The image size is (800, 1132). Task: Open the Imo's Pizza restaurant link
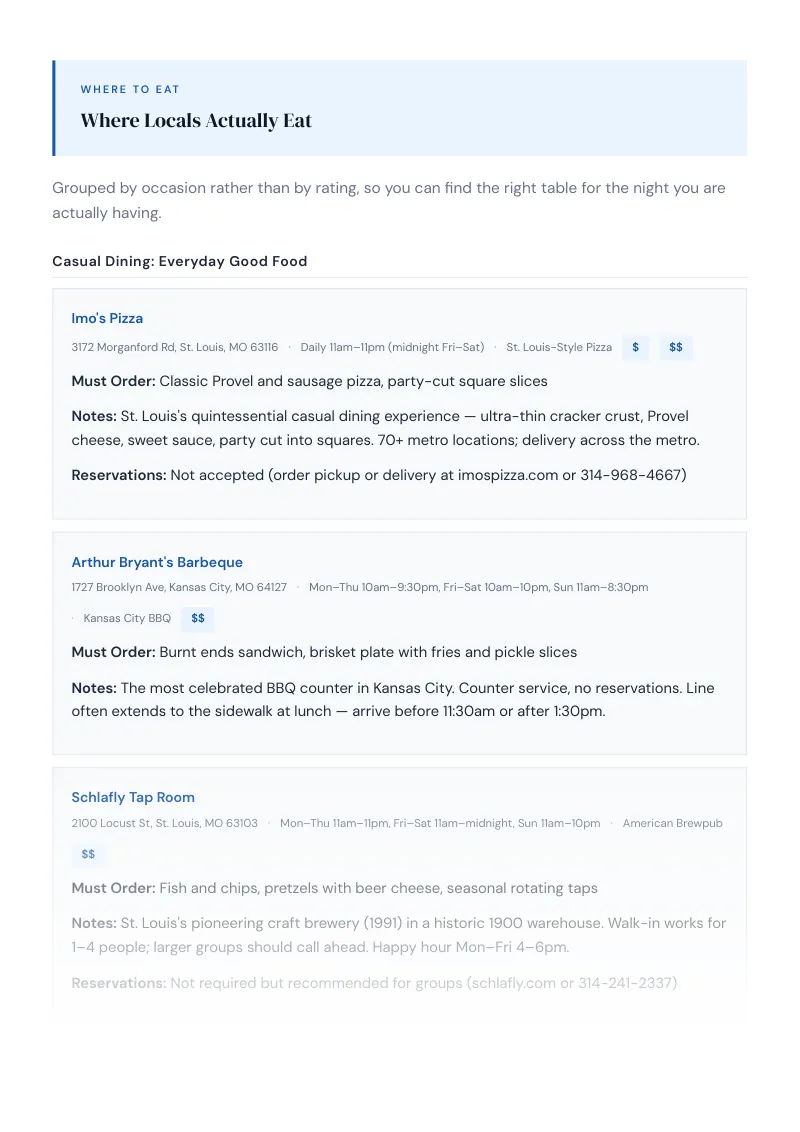click(x=107, y=318)
